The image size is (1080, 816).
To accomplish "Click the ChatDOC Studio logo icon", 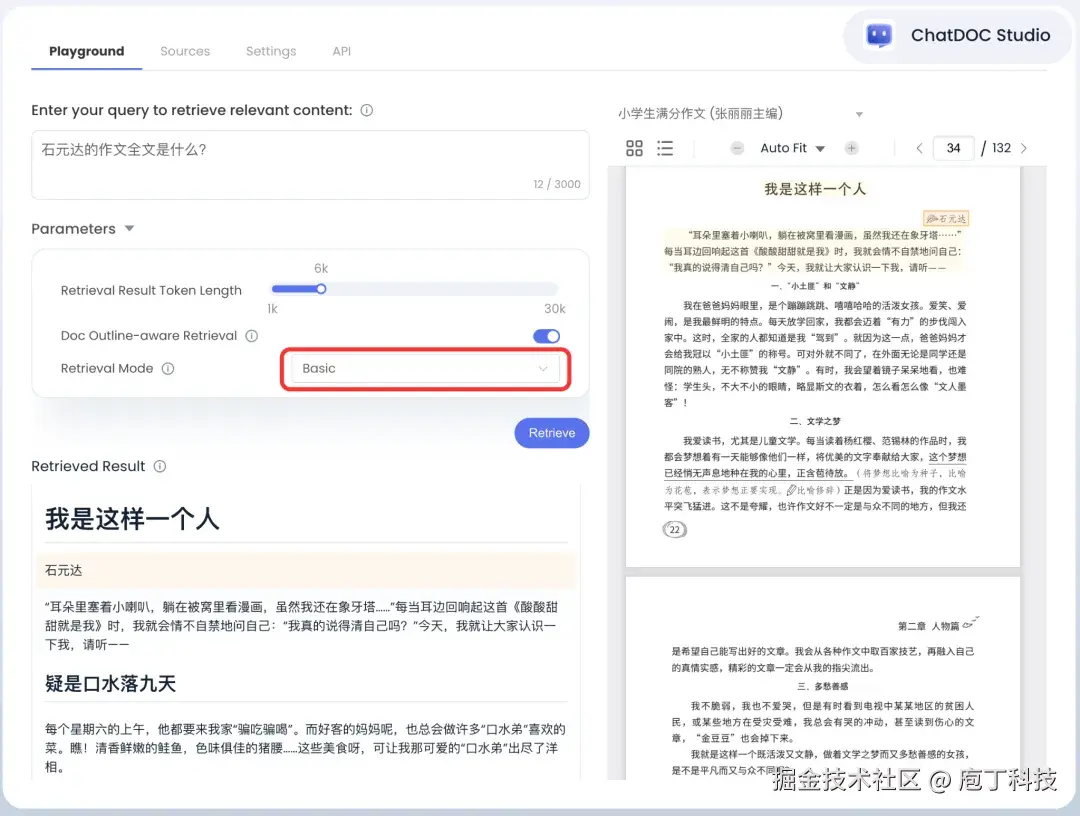I will point(879,35).
